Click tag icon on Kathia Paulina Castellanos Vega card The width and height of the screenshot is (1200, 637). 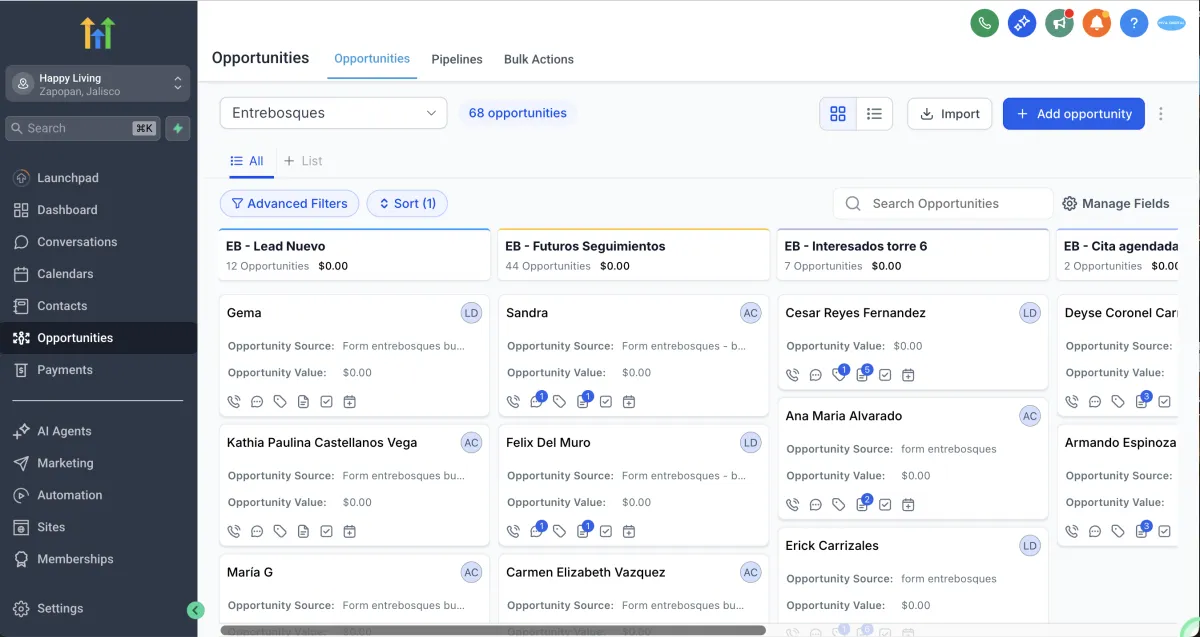click(280, 531)
